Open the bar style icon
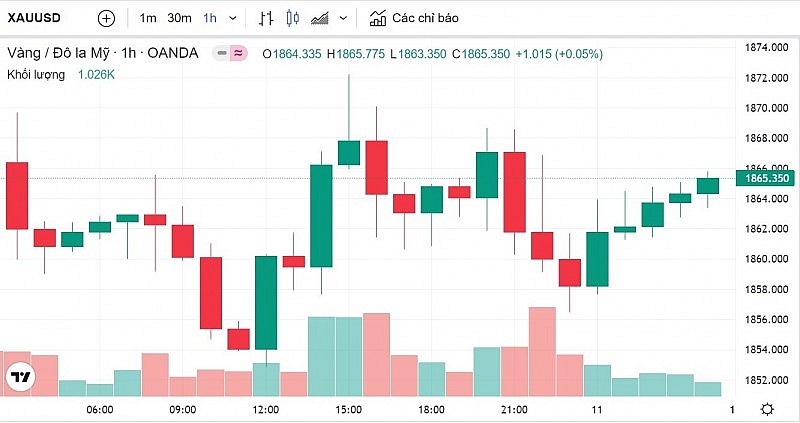 tap(265, 18)
